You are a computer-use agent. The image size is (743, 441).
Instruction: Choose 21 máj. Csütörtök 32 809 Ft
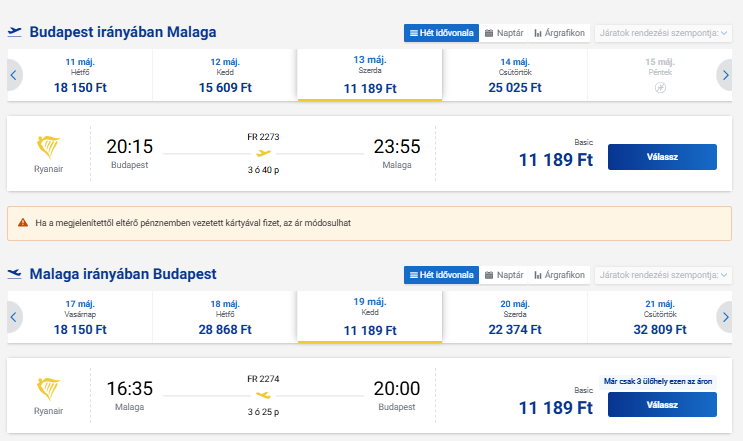[x=659, y=317]
